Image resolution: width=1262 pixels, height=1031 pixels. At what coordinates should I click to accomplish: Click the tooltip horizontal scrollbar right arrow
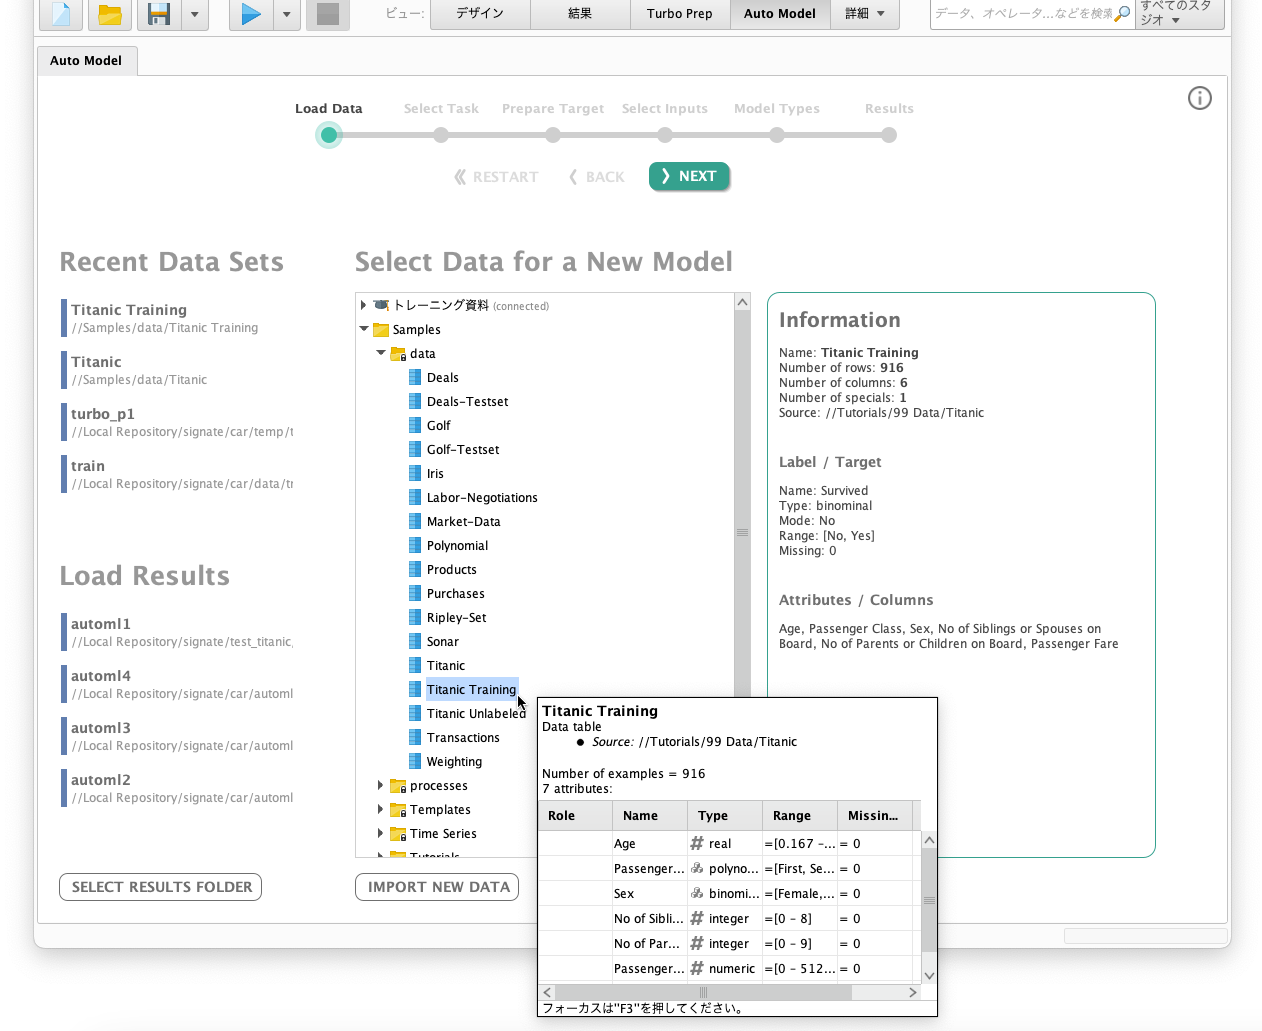tap(913, 992)
